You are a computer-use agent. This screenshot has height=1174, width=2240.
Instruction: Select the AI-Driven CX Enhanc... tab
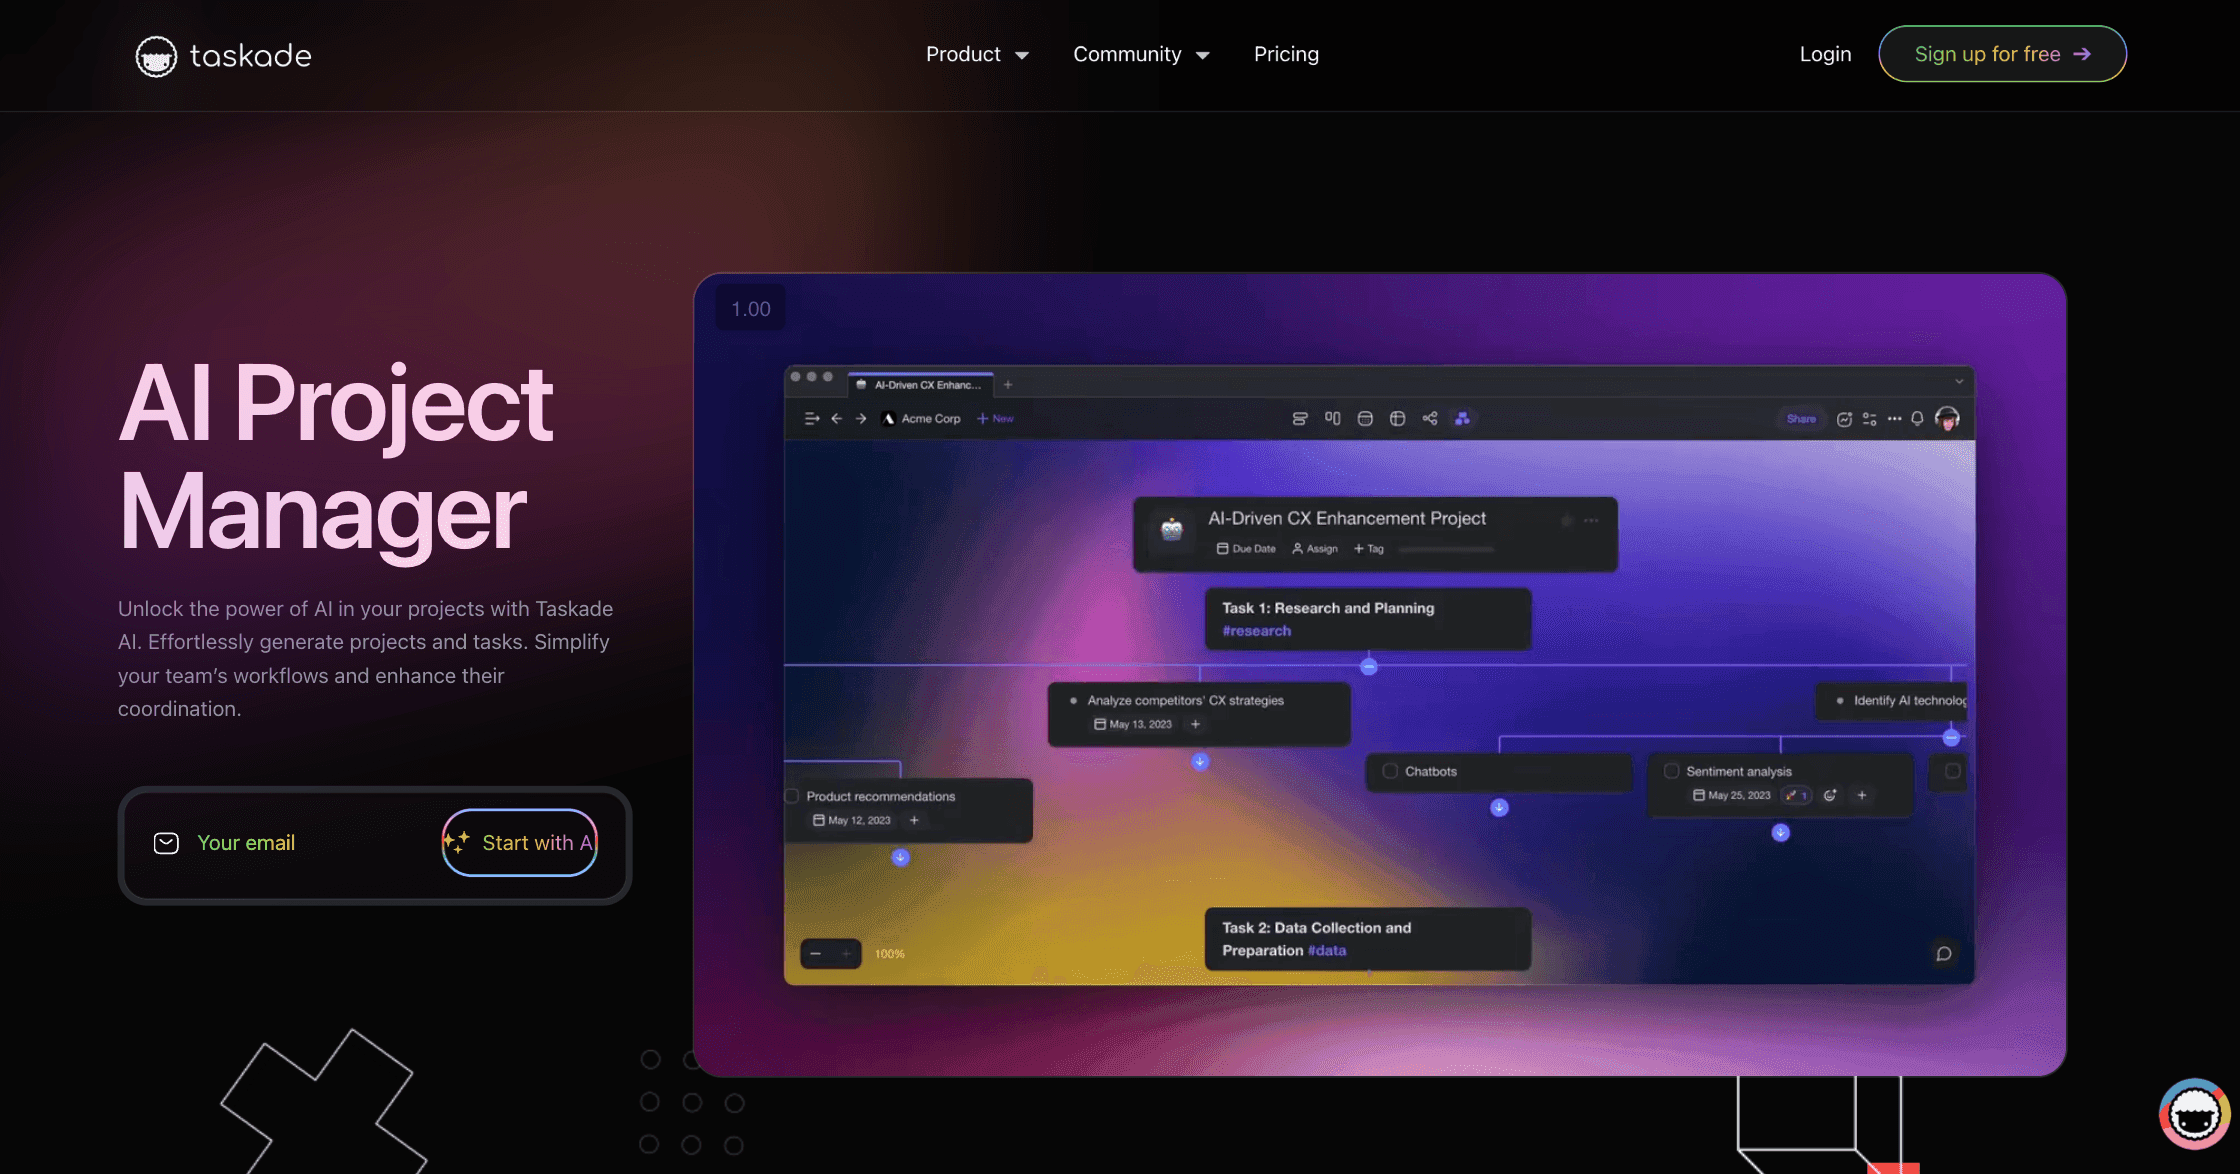click(920, 385)
